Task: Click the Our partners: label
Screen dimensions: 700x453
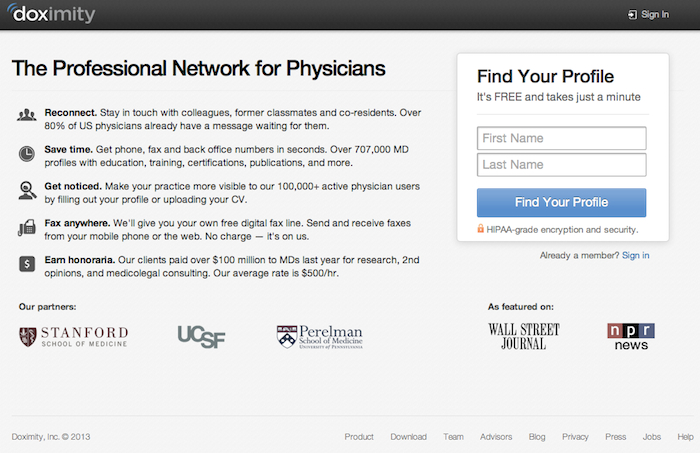Action: 47,307
